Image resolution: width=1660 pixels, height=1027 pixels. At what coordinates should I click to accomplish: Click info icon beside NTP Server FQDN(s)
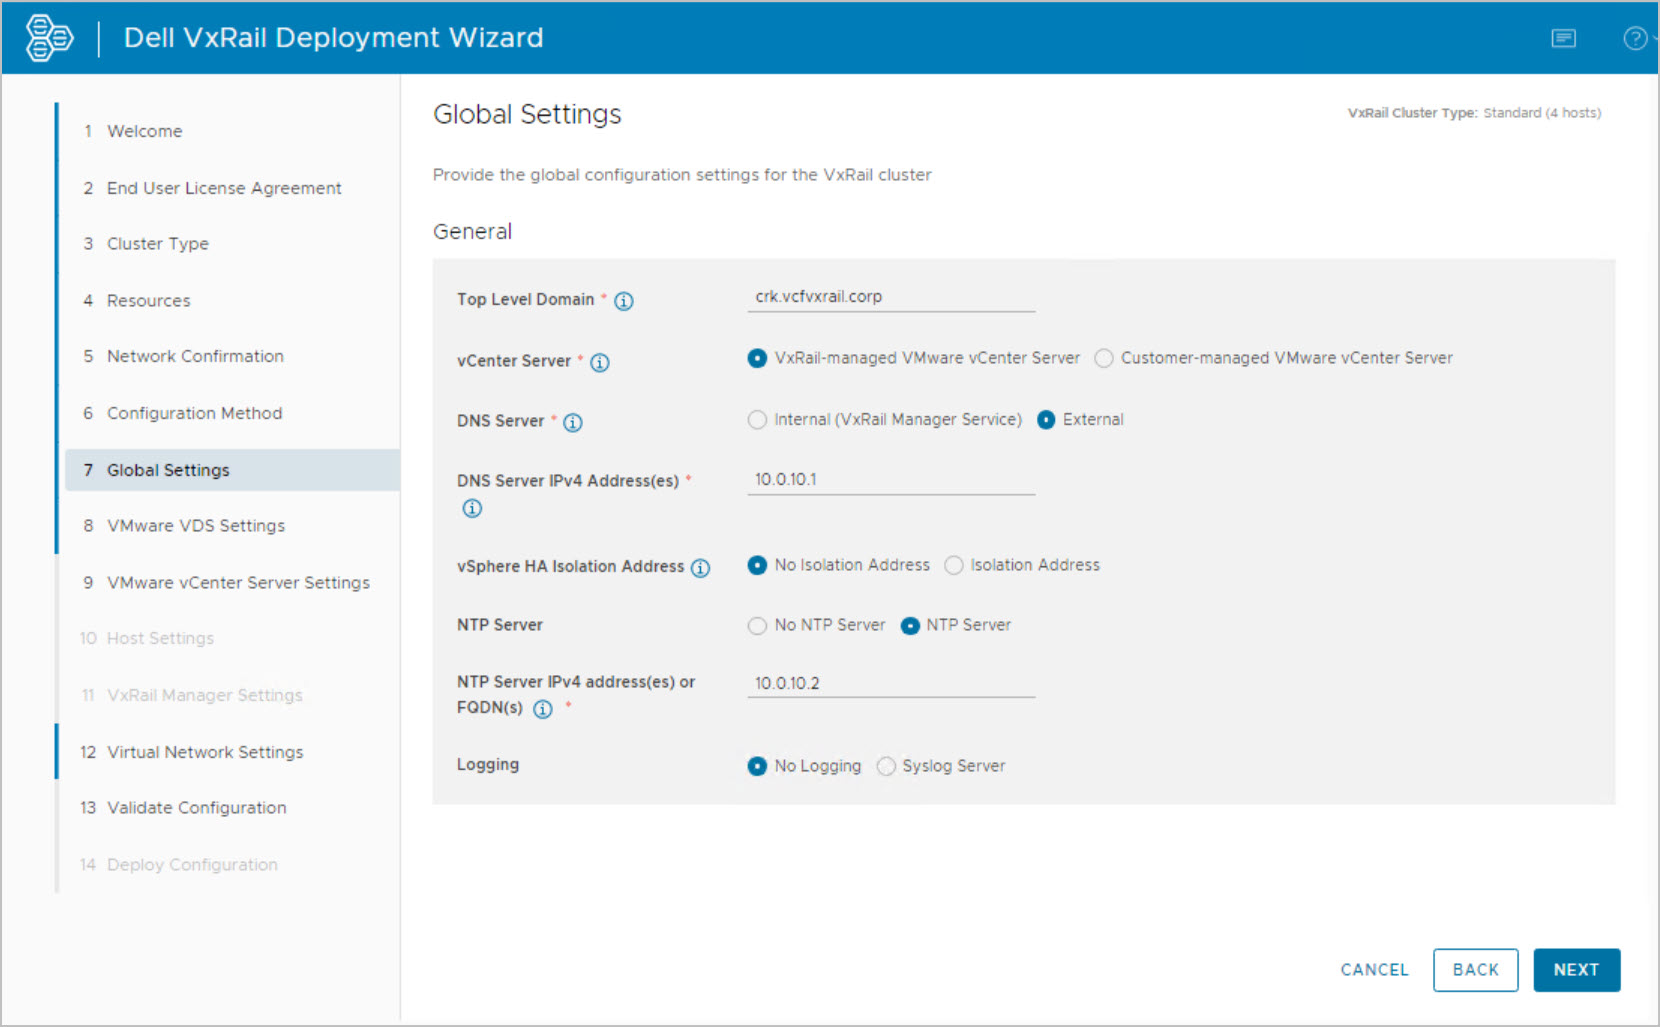(543, 709)
